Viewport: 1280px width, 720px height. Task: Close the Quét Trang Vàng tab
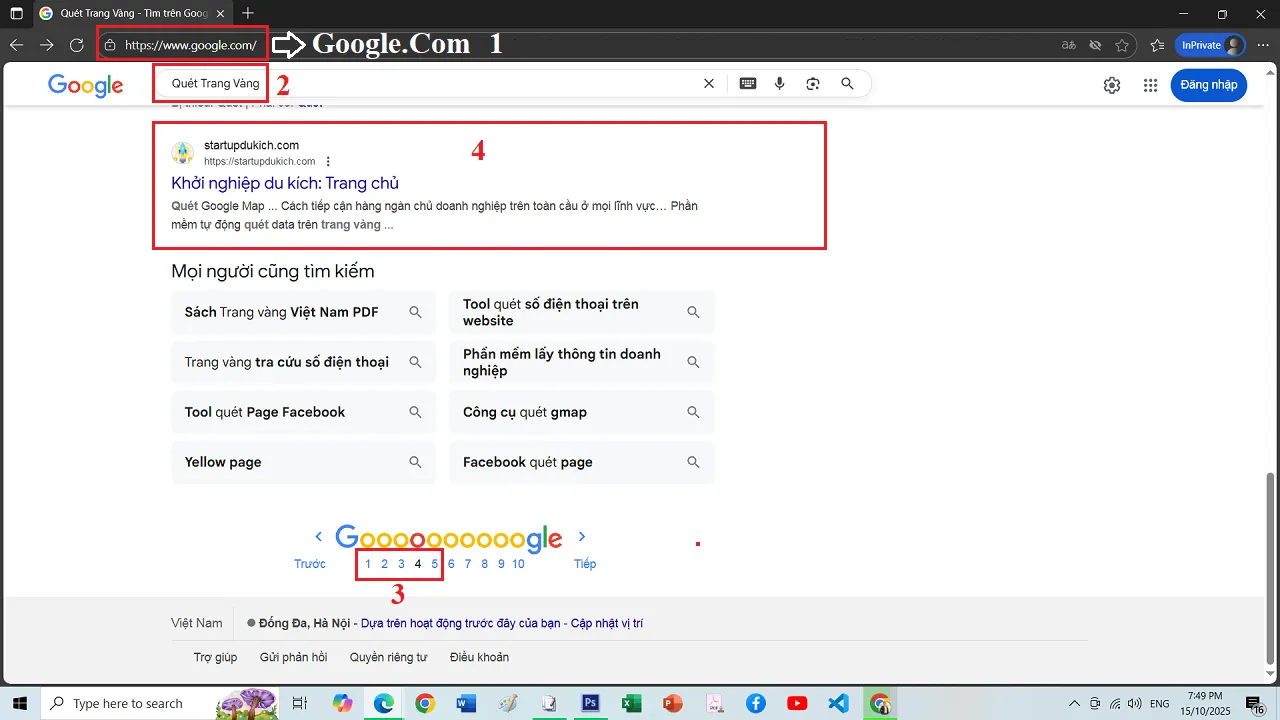pyautogui.click(x=220, y=14)
